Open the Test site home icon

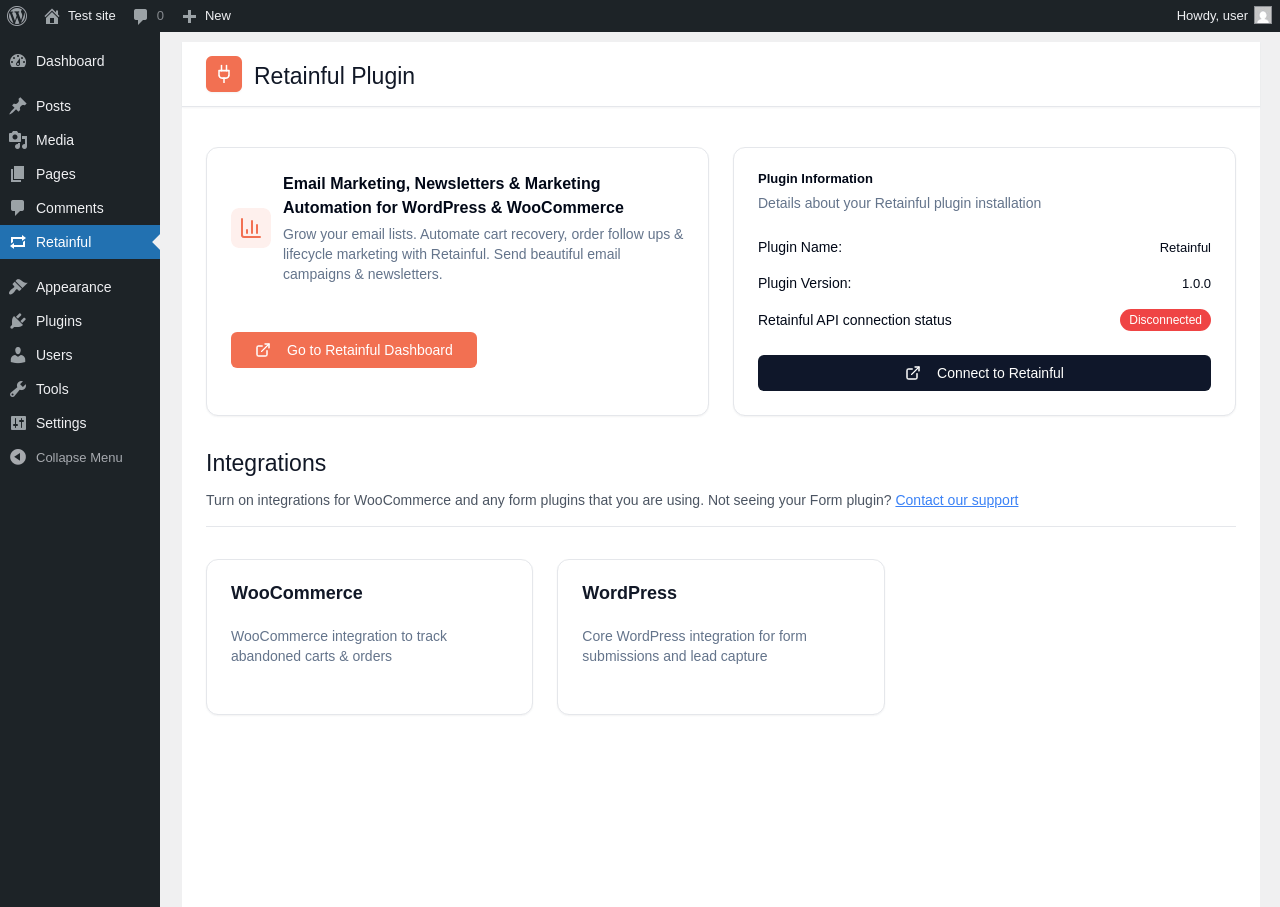tap(52, 16)
